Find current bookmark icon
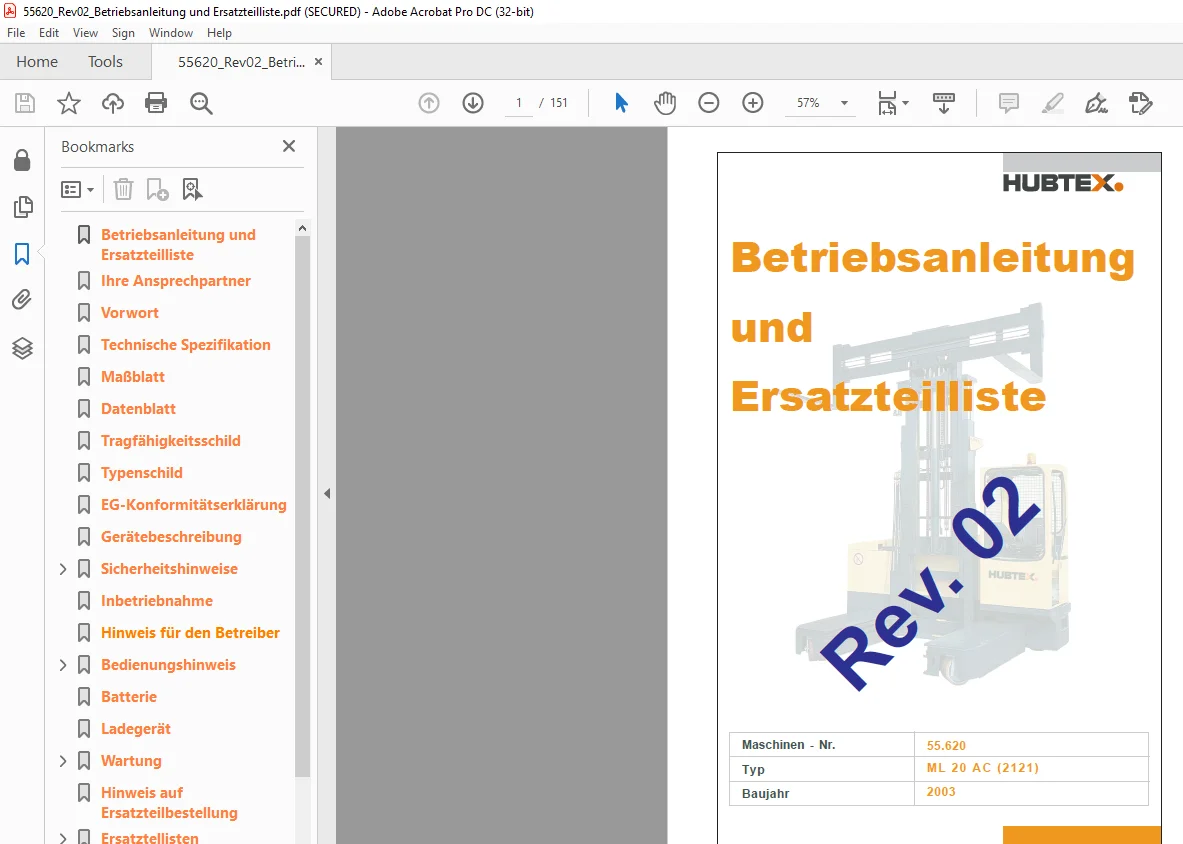Image resolution: width=1183 pixels, height=844 pixels. click(192, 189)
